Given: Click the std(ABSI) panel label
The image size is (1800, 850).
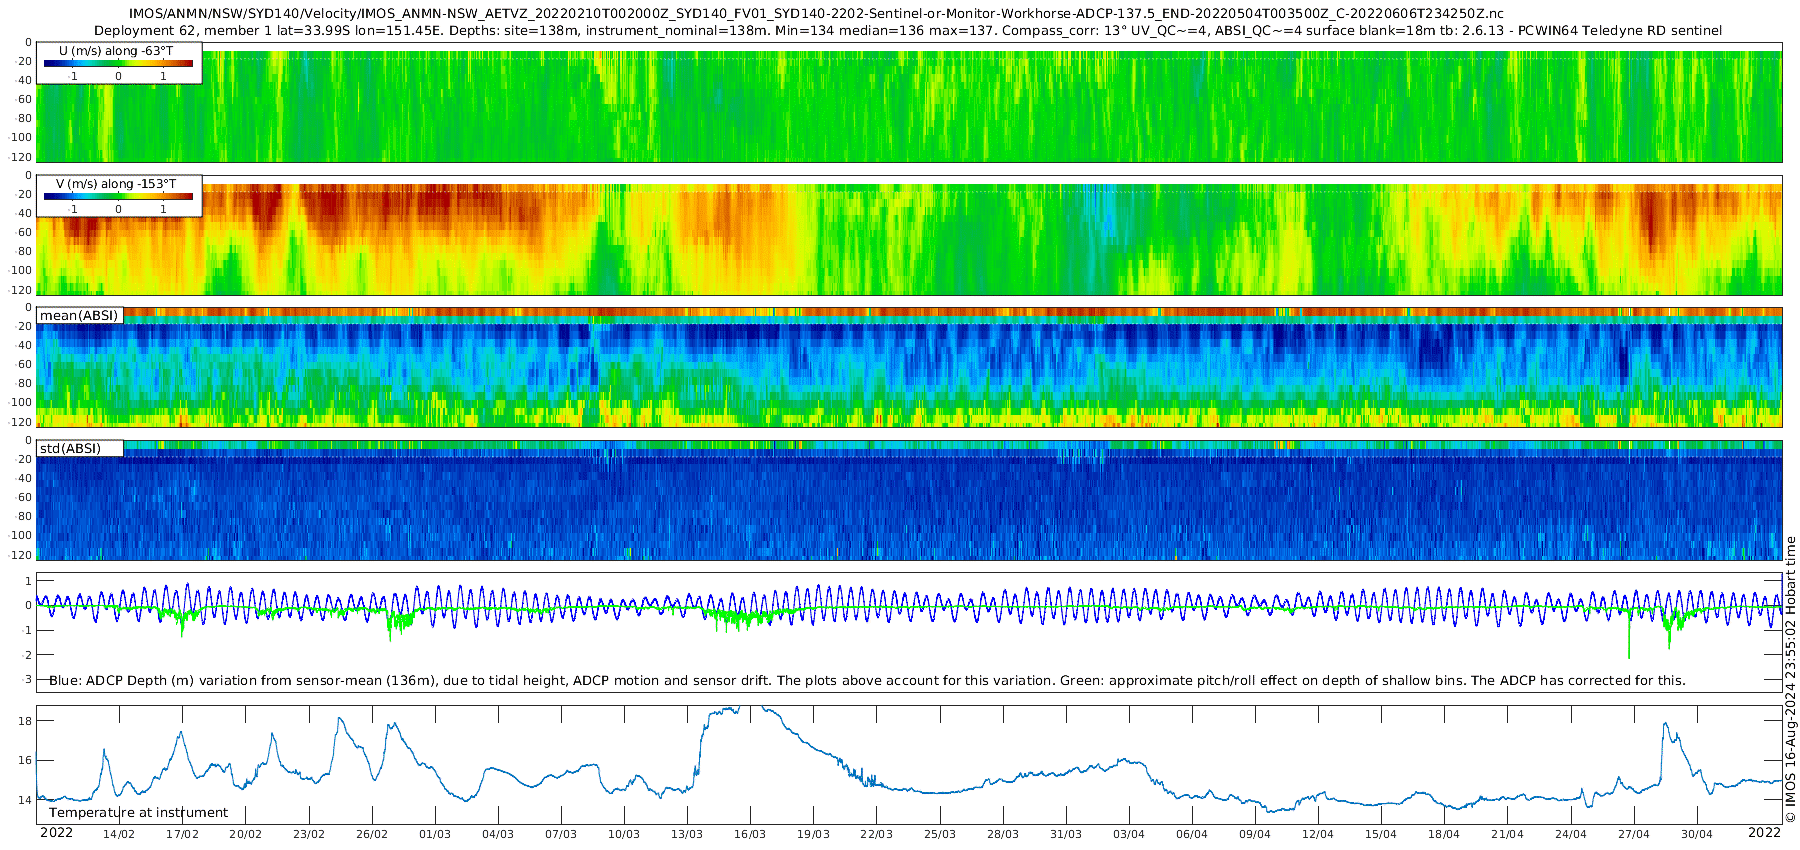Looking at the screenshot, I should coord(80,448).
